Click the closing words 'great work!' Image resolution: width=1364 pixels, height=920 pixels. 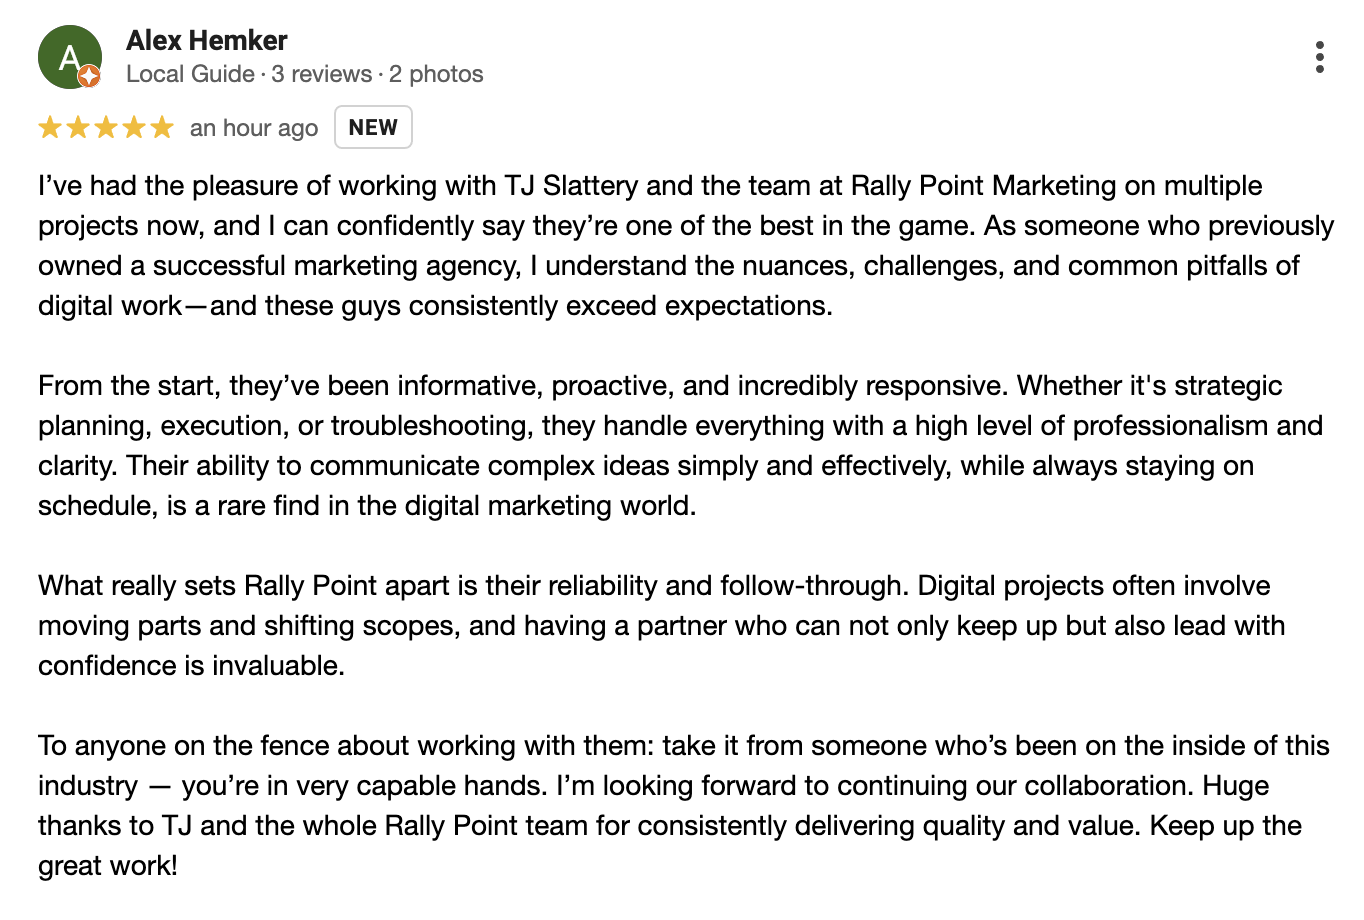tap(108, 866)
